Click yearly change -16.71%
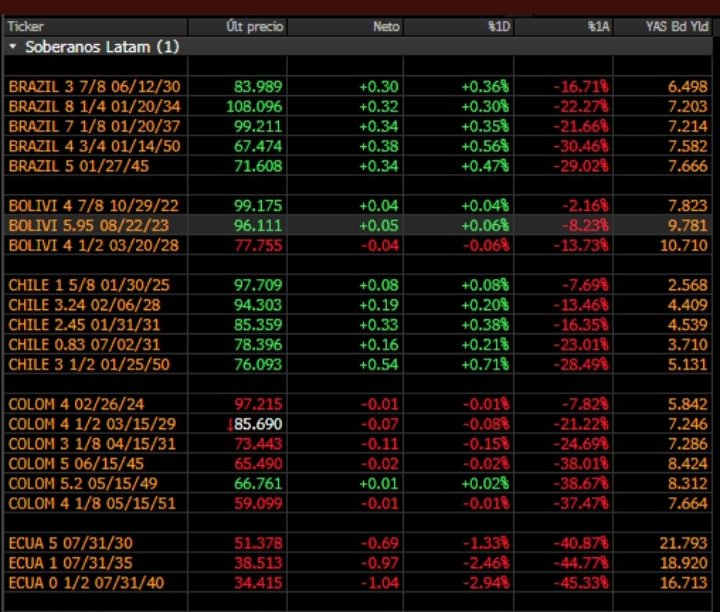The image size is (720, 612). coord(581,86)
